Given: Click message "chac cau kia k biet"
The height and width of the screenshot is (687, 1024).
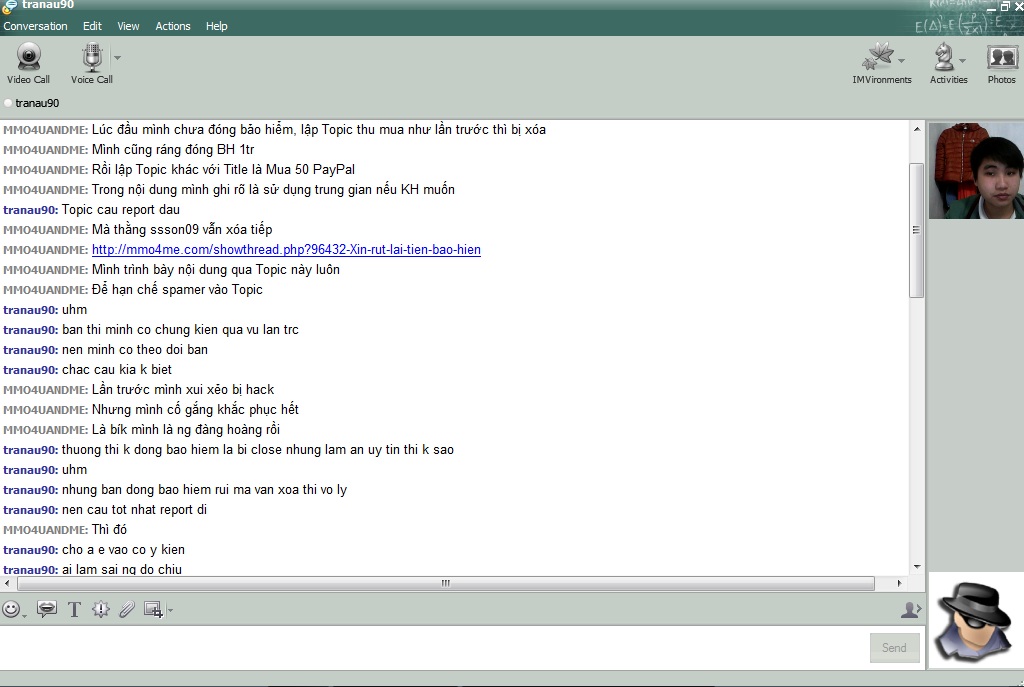Looking at the screenshot, I should tap(117, 370).
